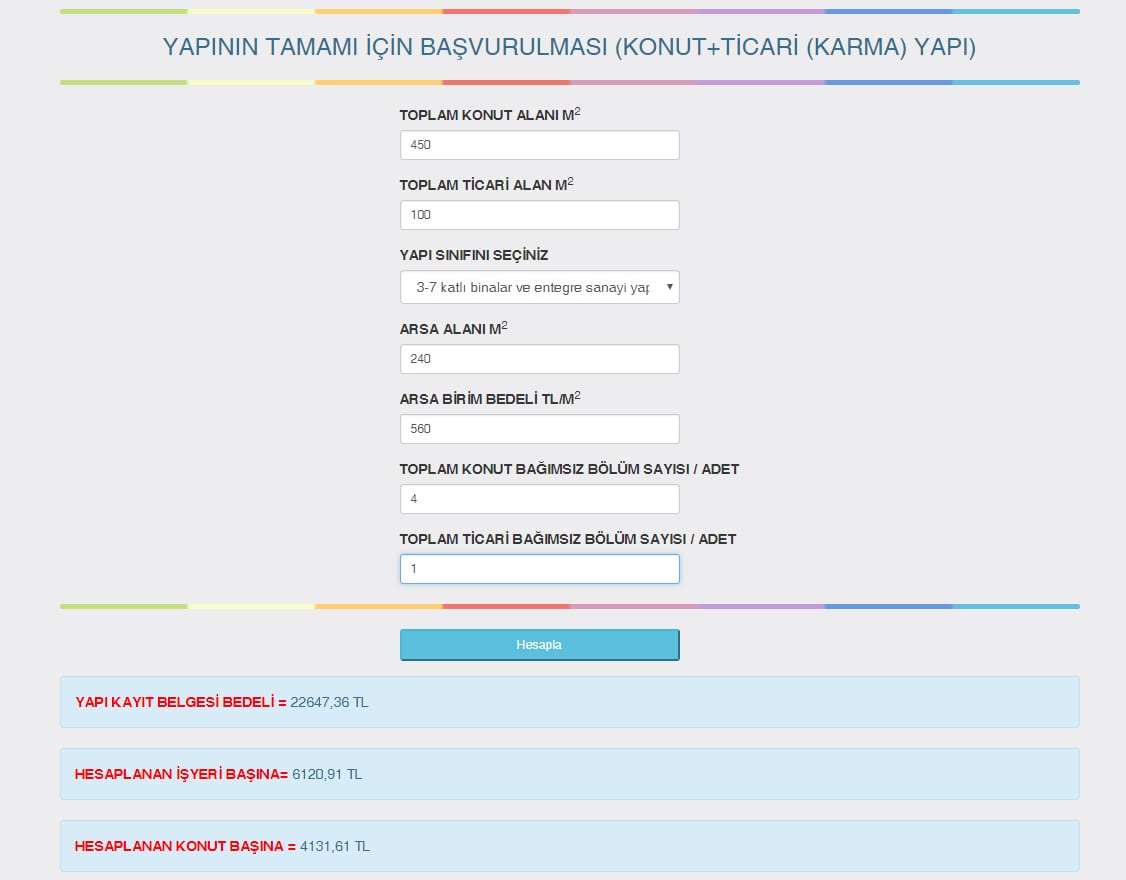
Task: Click the 'TOPLAM TİCARİ ALAN M²' label
Action: [x=486, y=185]
